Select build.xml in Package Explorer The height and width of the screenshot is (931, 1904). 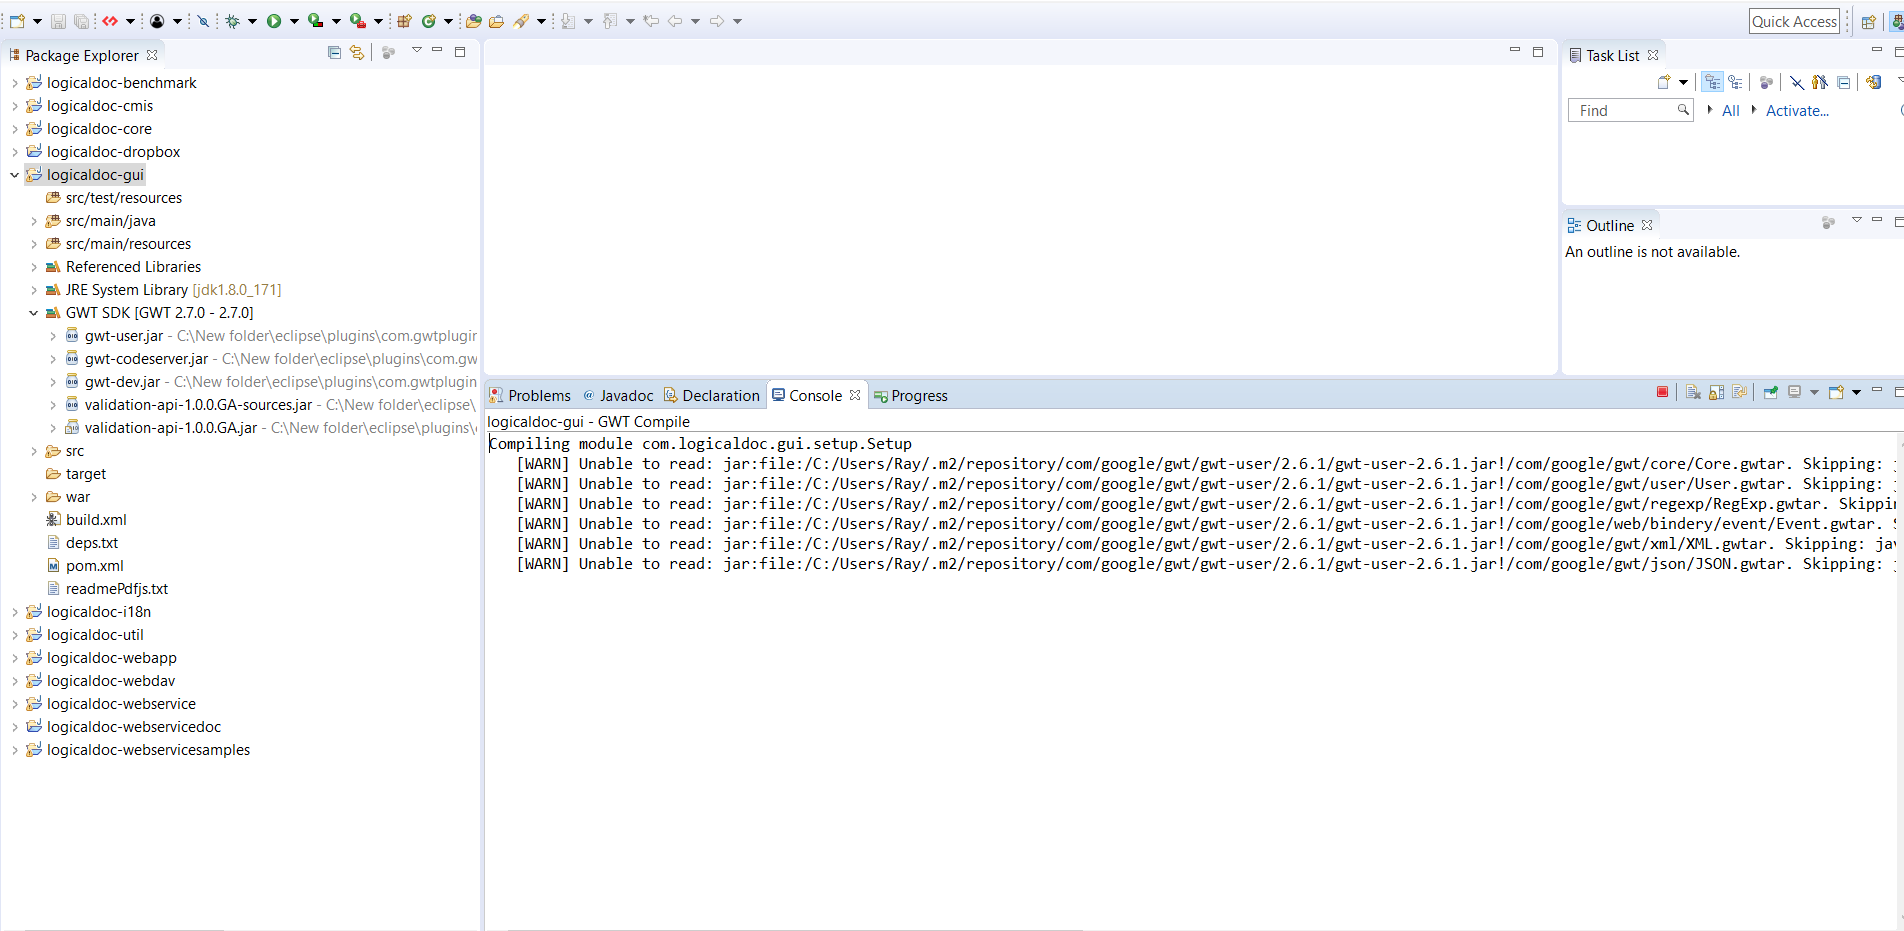tap(87, 520)
